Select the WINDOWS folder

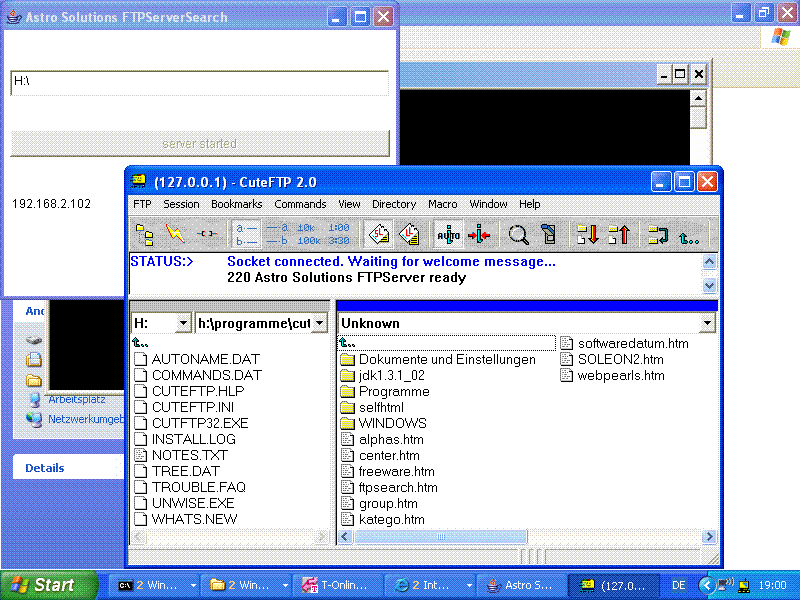[x=384, y=423]
